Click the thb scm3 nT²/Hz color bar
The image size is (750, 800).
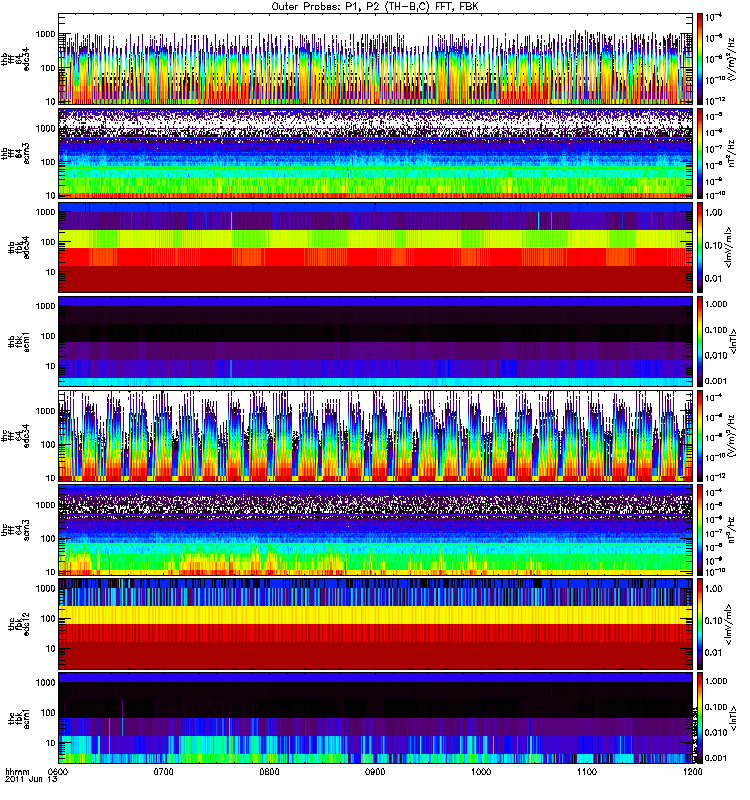[700, 154]
